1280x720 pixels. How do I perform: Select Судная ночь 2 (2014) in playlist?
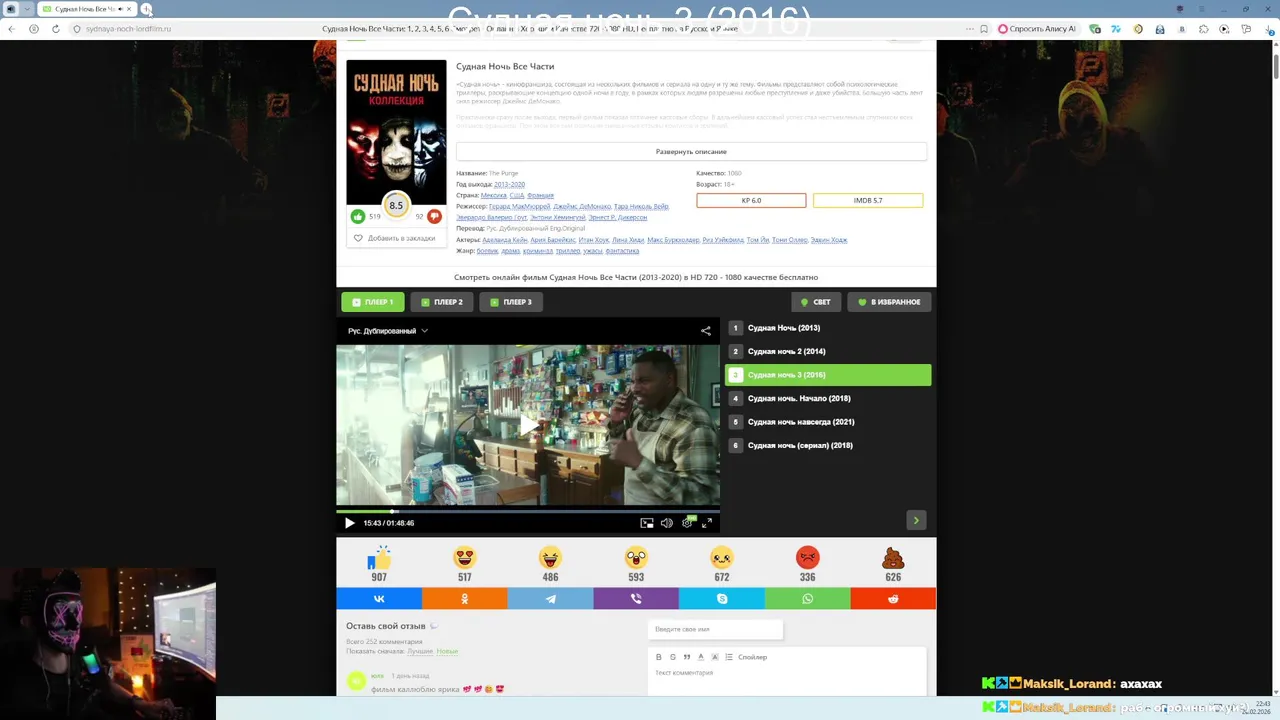[828, 351]
